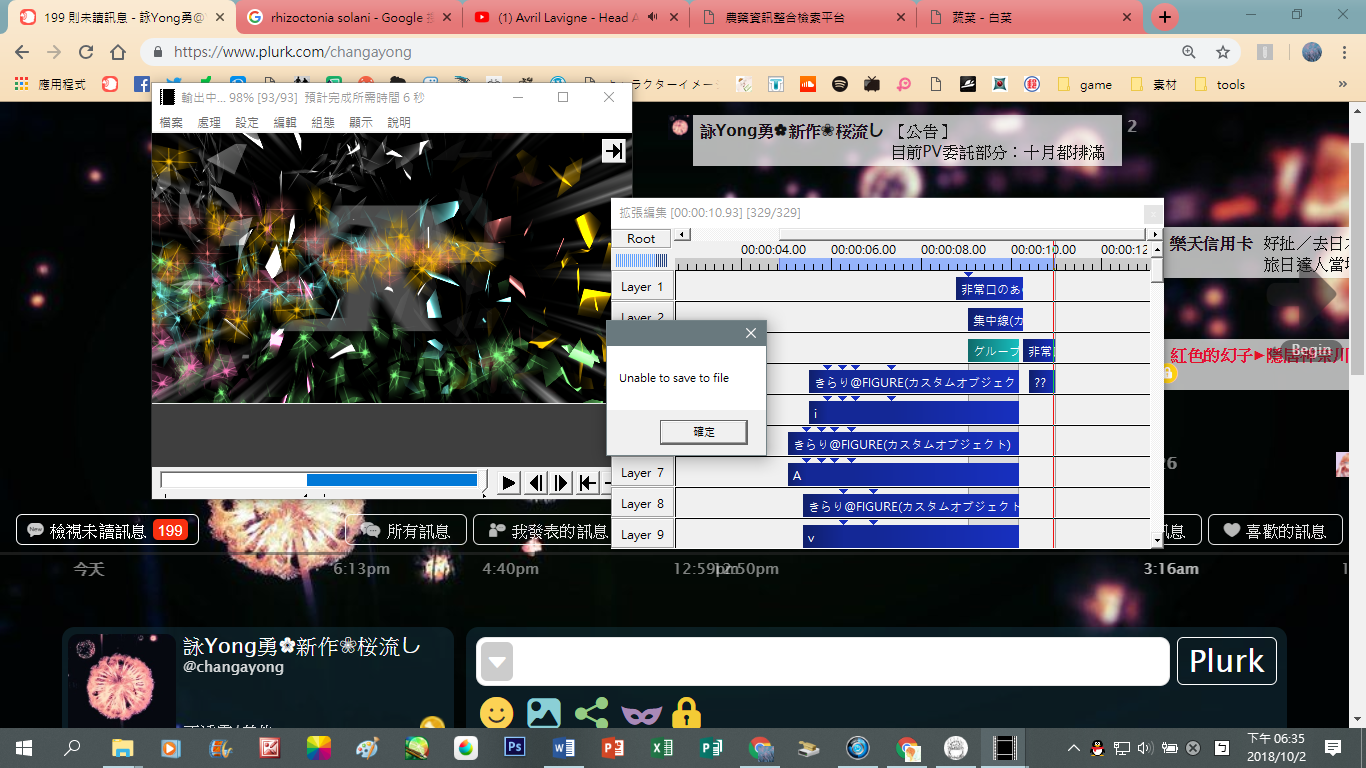Open the plurk qualifier dropdown arrow
This screenshot has width=1366, height=768.
coord(498,661)
